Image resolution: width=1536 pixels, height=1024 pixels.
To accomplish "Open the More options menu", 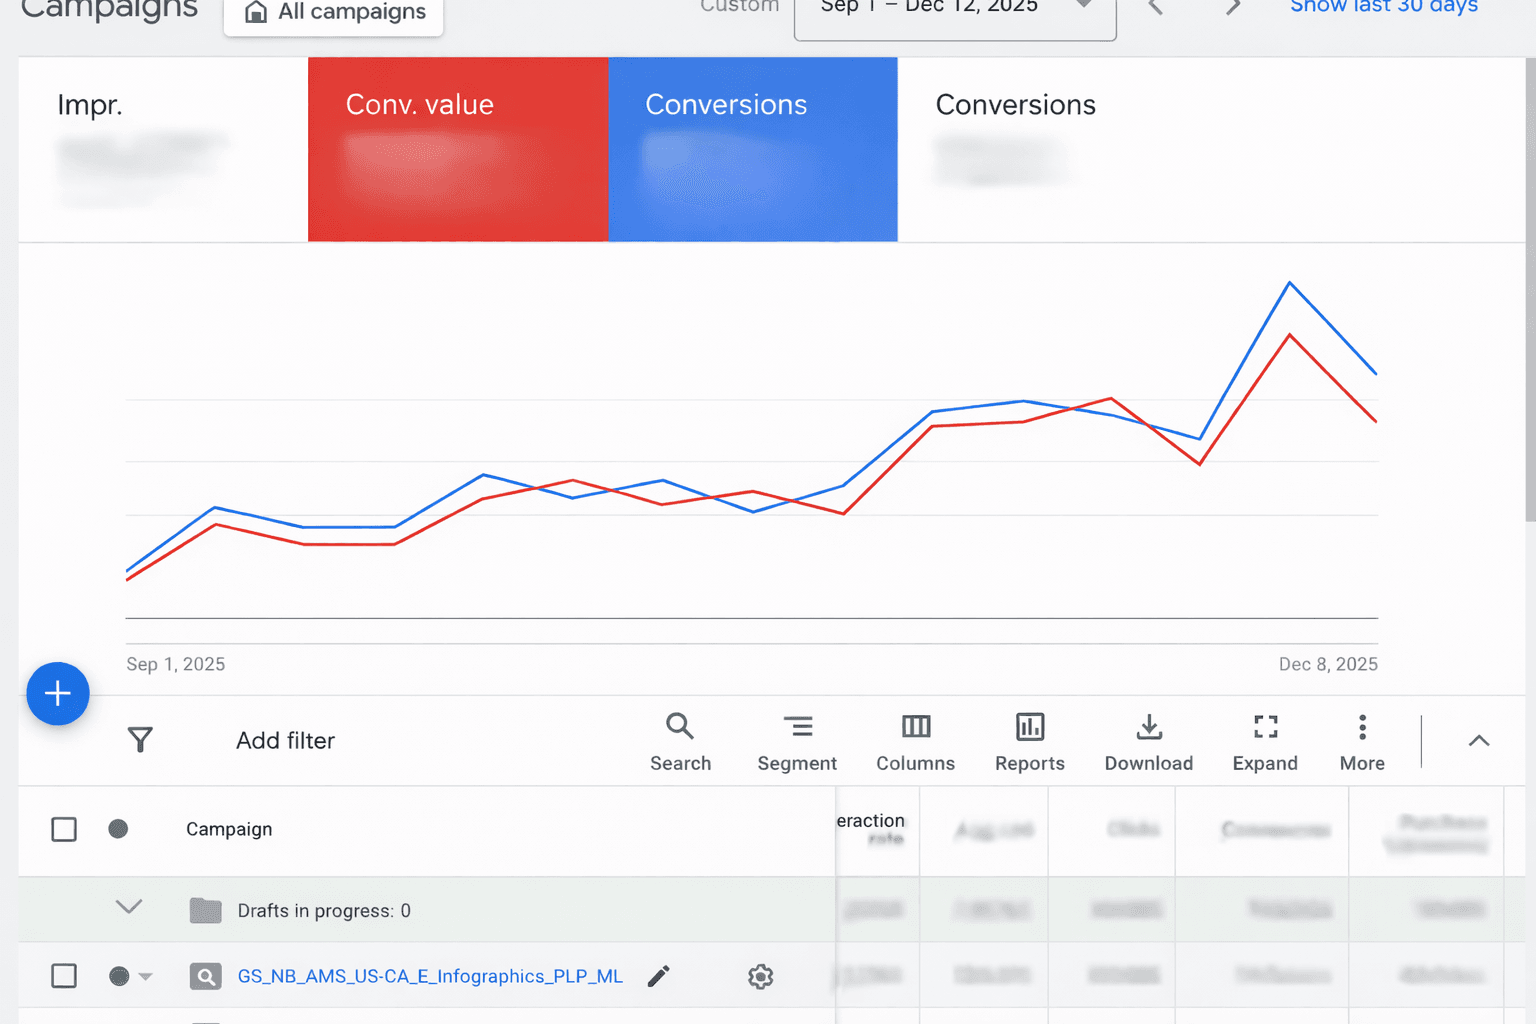I will coord(1362,742).
